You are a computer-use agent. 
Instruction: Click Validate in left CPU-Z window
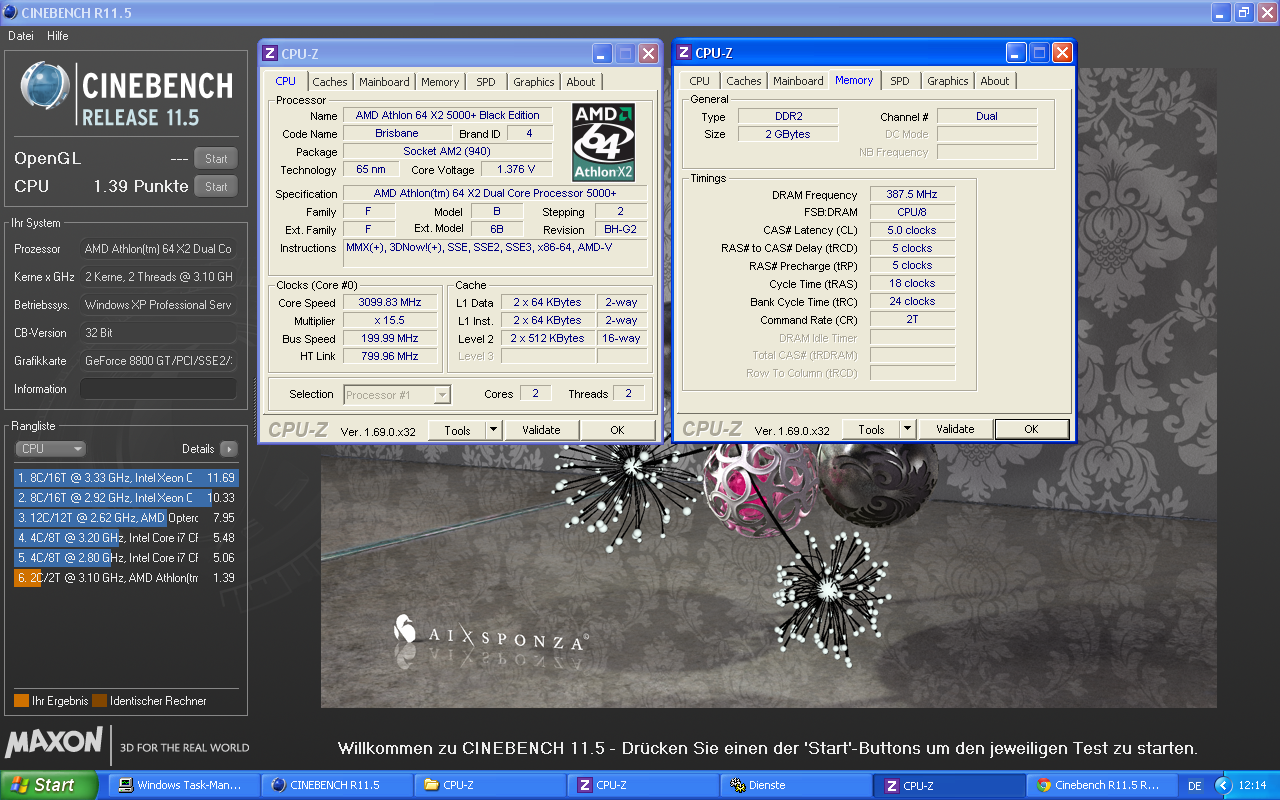click(541, 430)
